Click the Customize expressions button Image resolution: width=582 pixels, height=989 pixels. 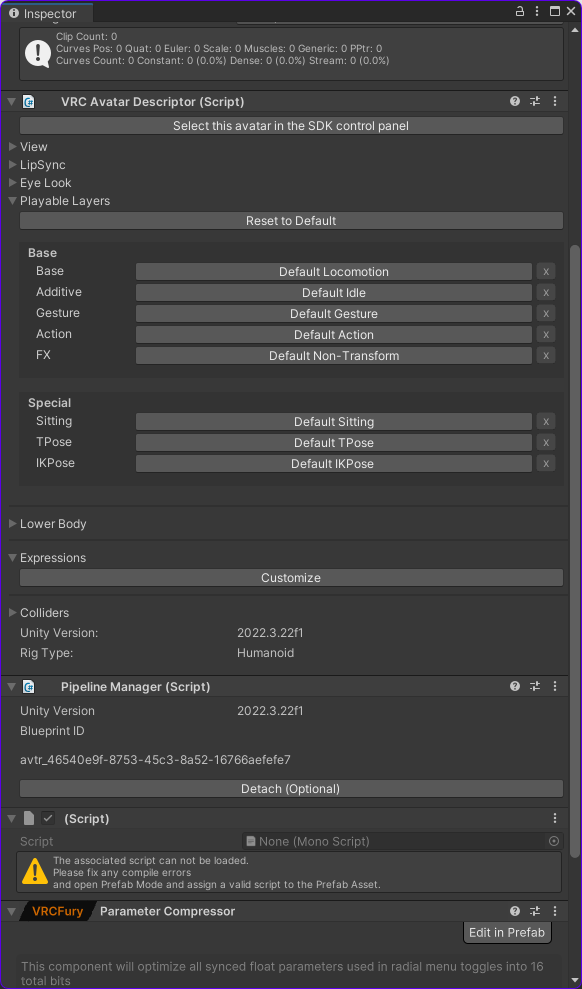291,578
